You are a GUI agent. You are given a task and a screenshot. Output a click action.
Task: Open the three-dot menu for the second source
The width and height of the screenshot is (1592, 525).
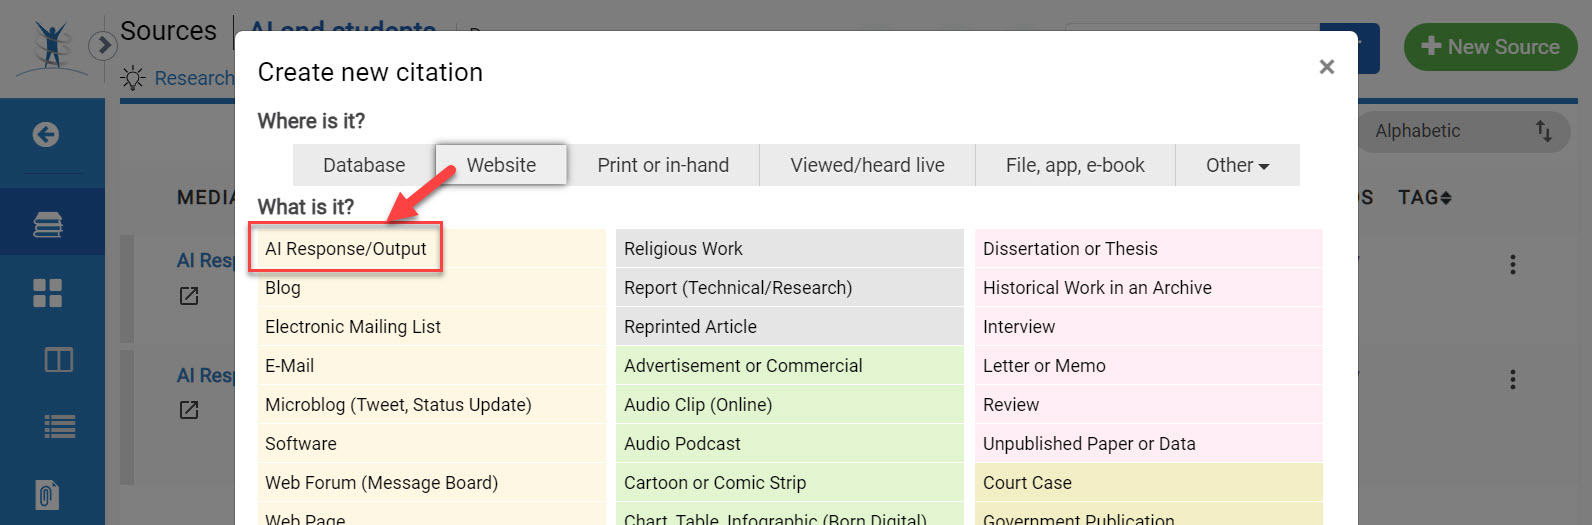pos(1512,380)
